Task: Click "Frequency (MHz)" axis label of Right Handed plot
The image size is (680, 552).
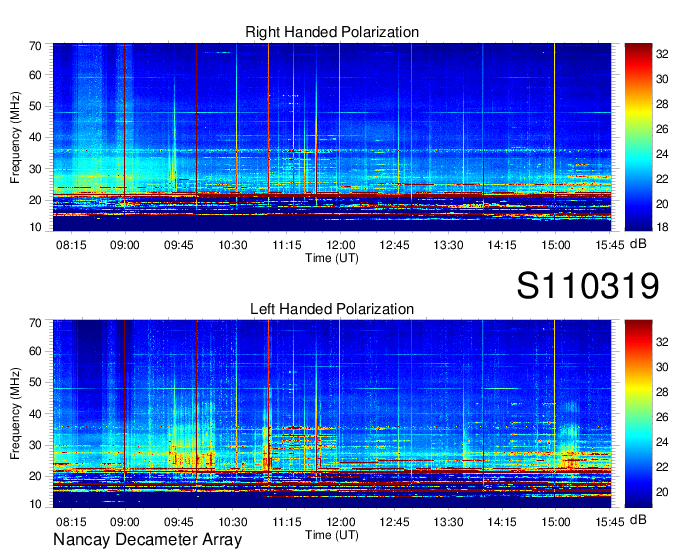Action: 15,137
